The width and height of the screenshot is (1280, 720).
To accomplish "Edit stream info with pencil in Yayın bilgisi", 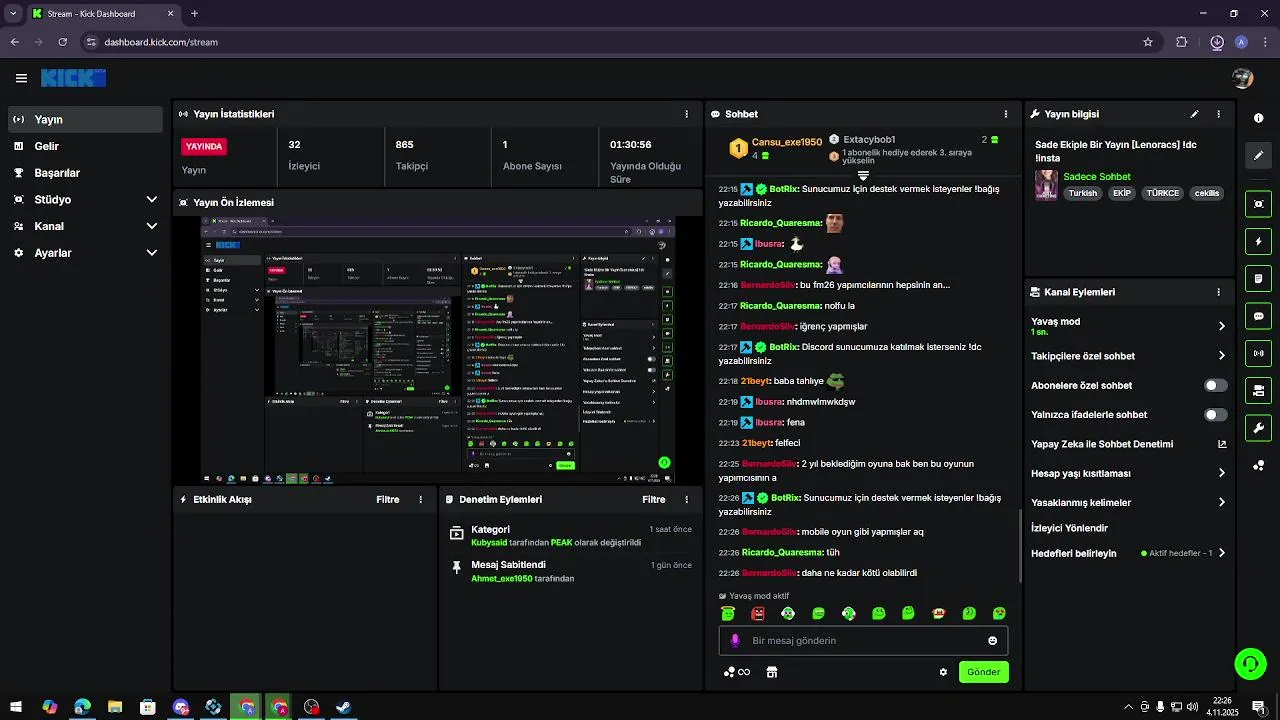I will (x=1194, y=114).
